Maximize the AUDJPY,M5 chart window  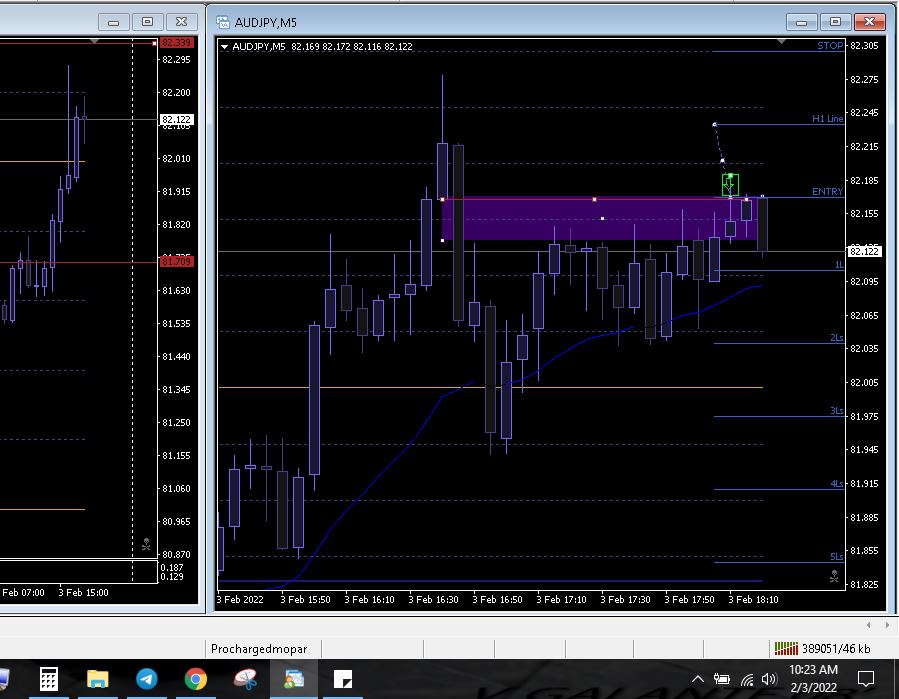836,21
